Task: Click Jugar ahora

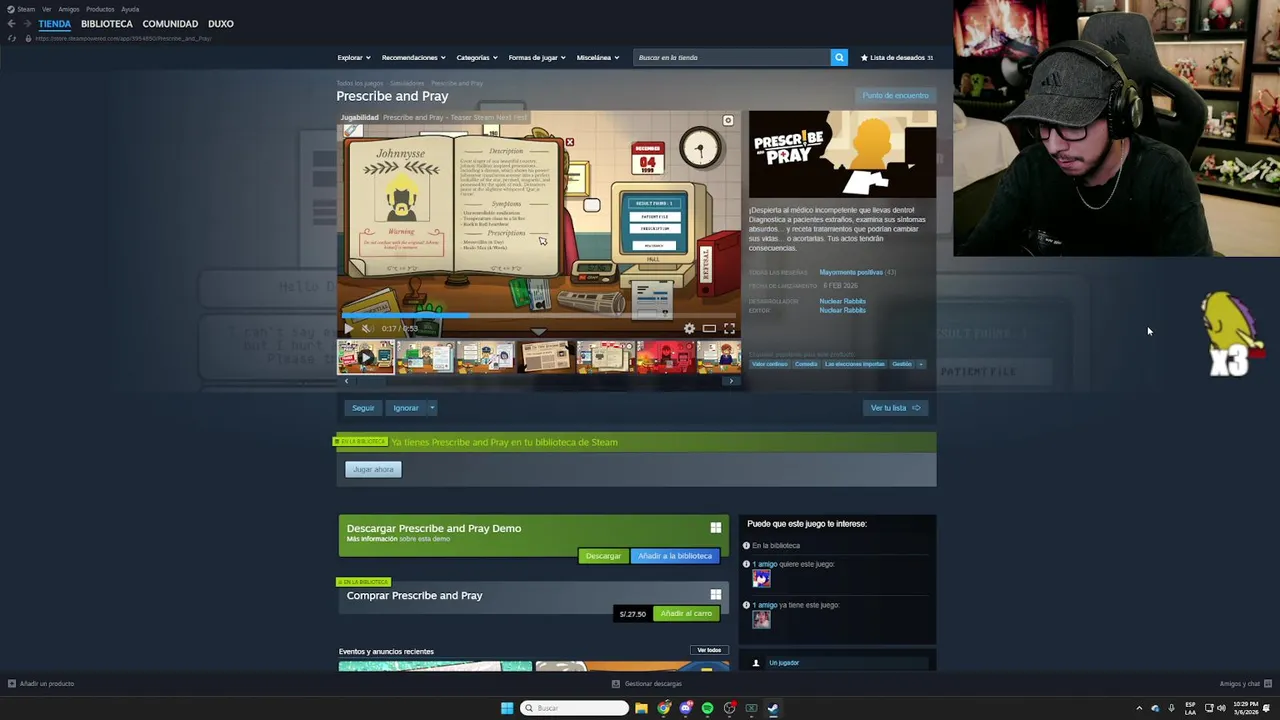Action: 373,469
